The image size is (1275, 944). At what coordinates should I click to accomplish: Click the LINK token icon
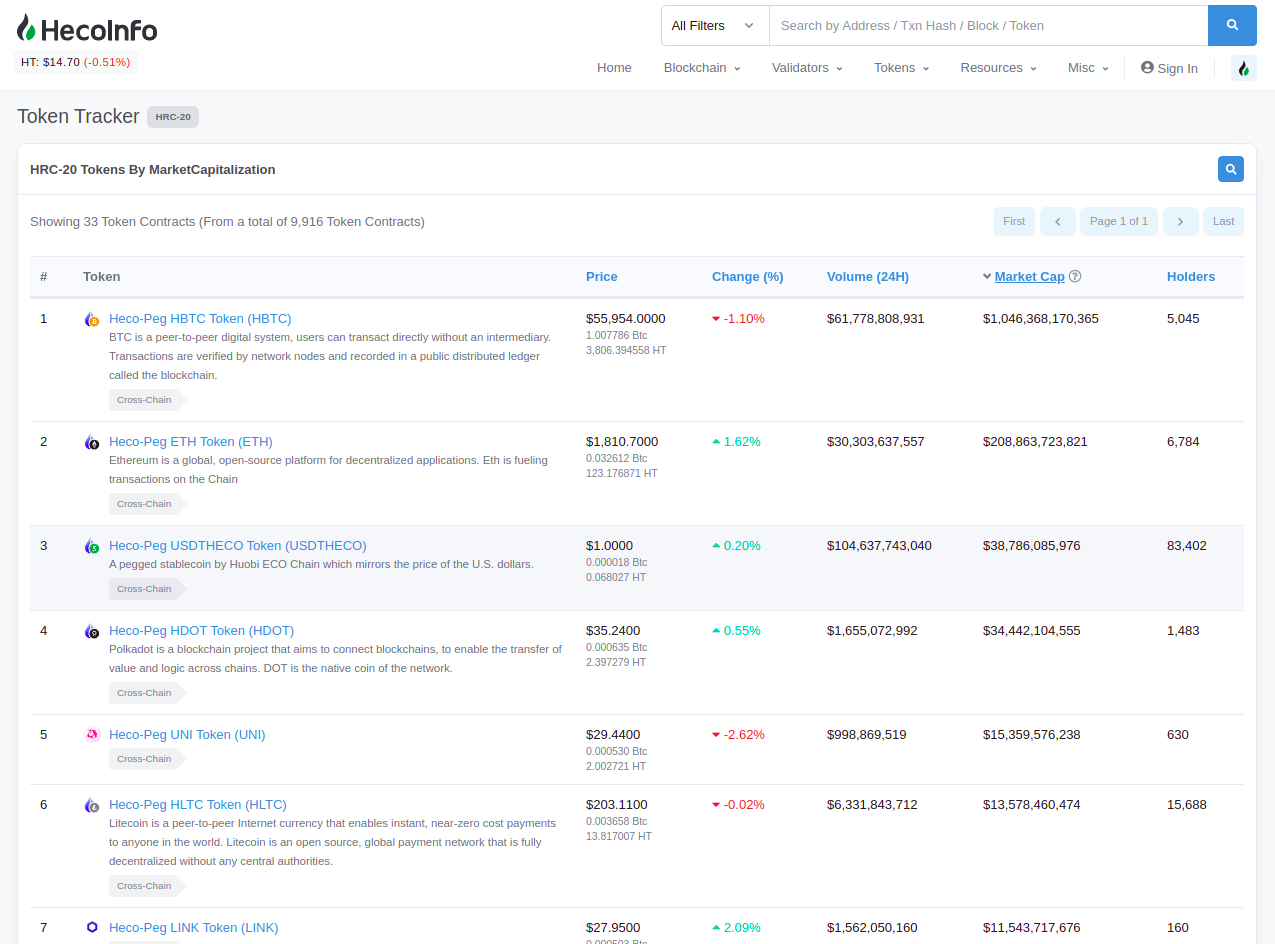92,928
